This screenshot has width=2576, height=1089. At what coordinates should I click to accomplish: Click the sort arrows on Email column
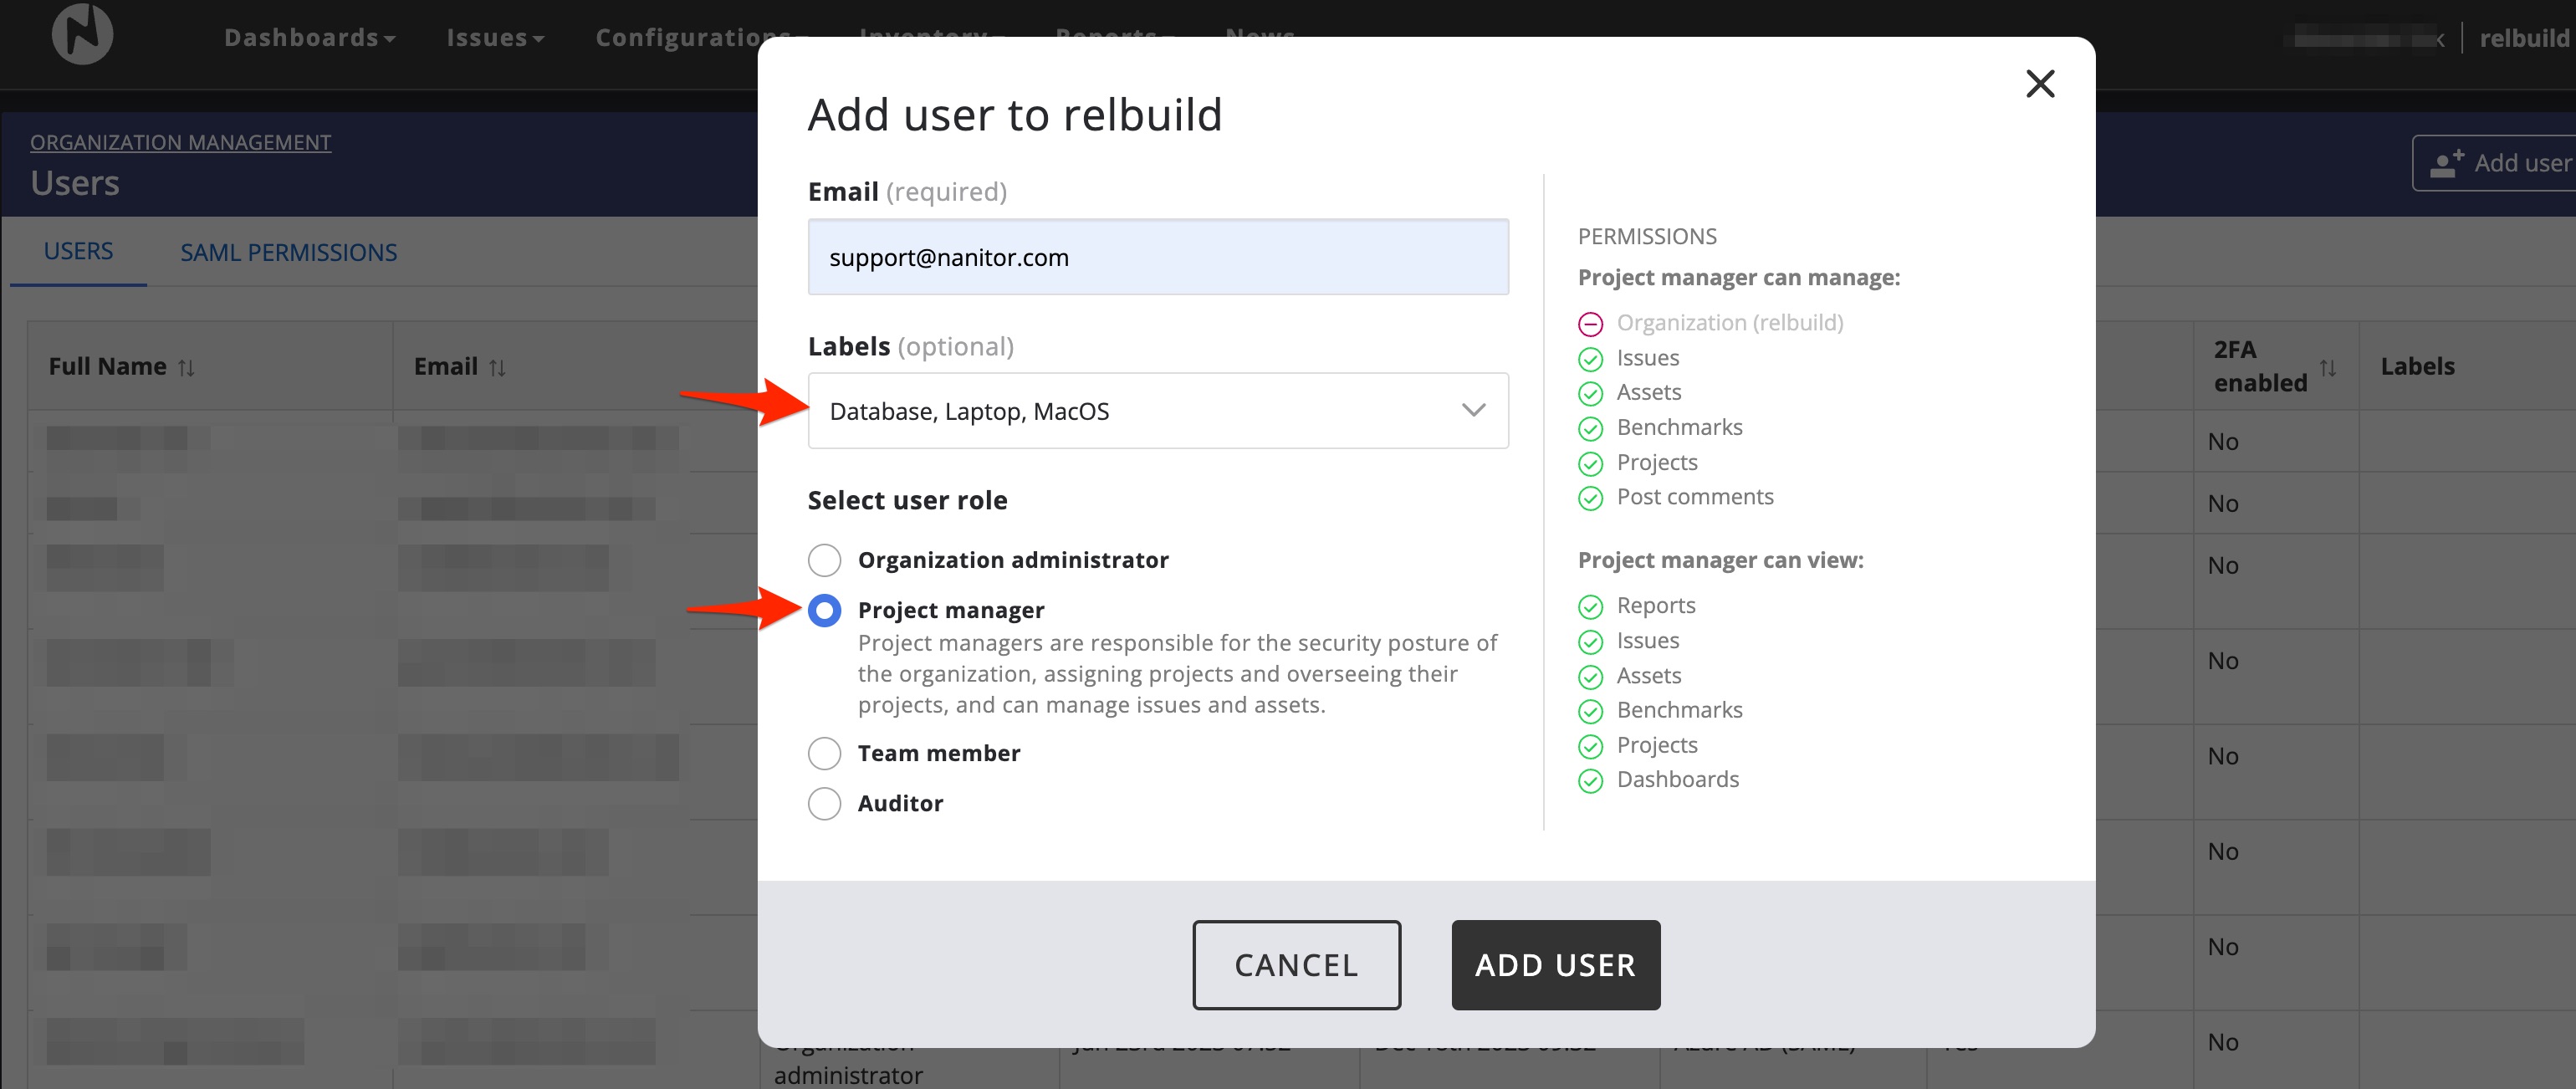[x=497, y=366]
